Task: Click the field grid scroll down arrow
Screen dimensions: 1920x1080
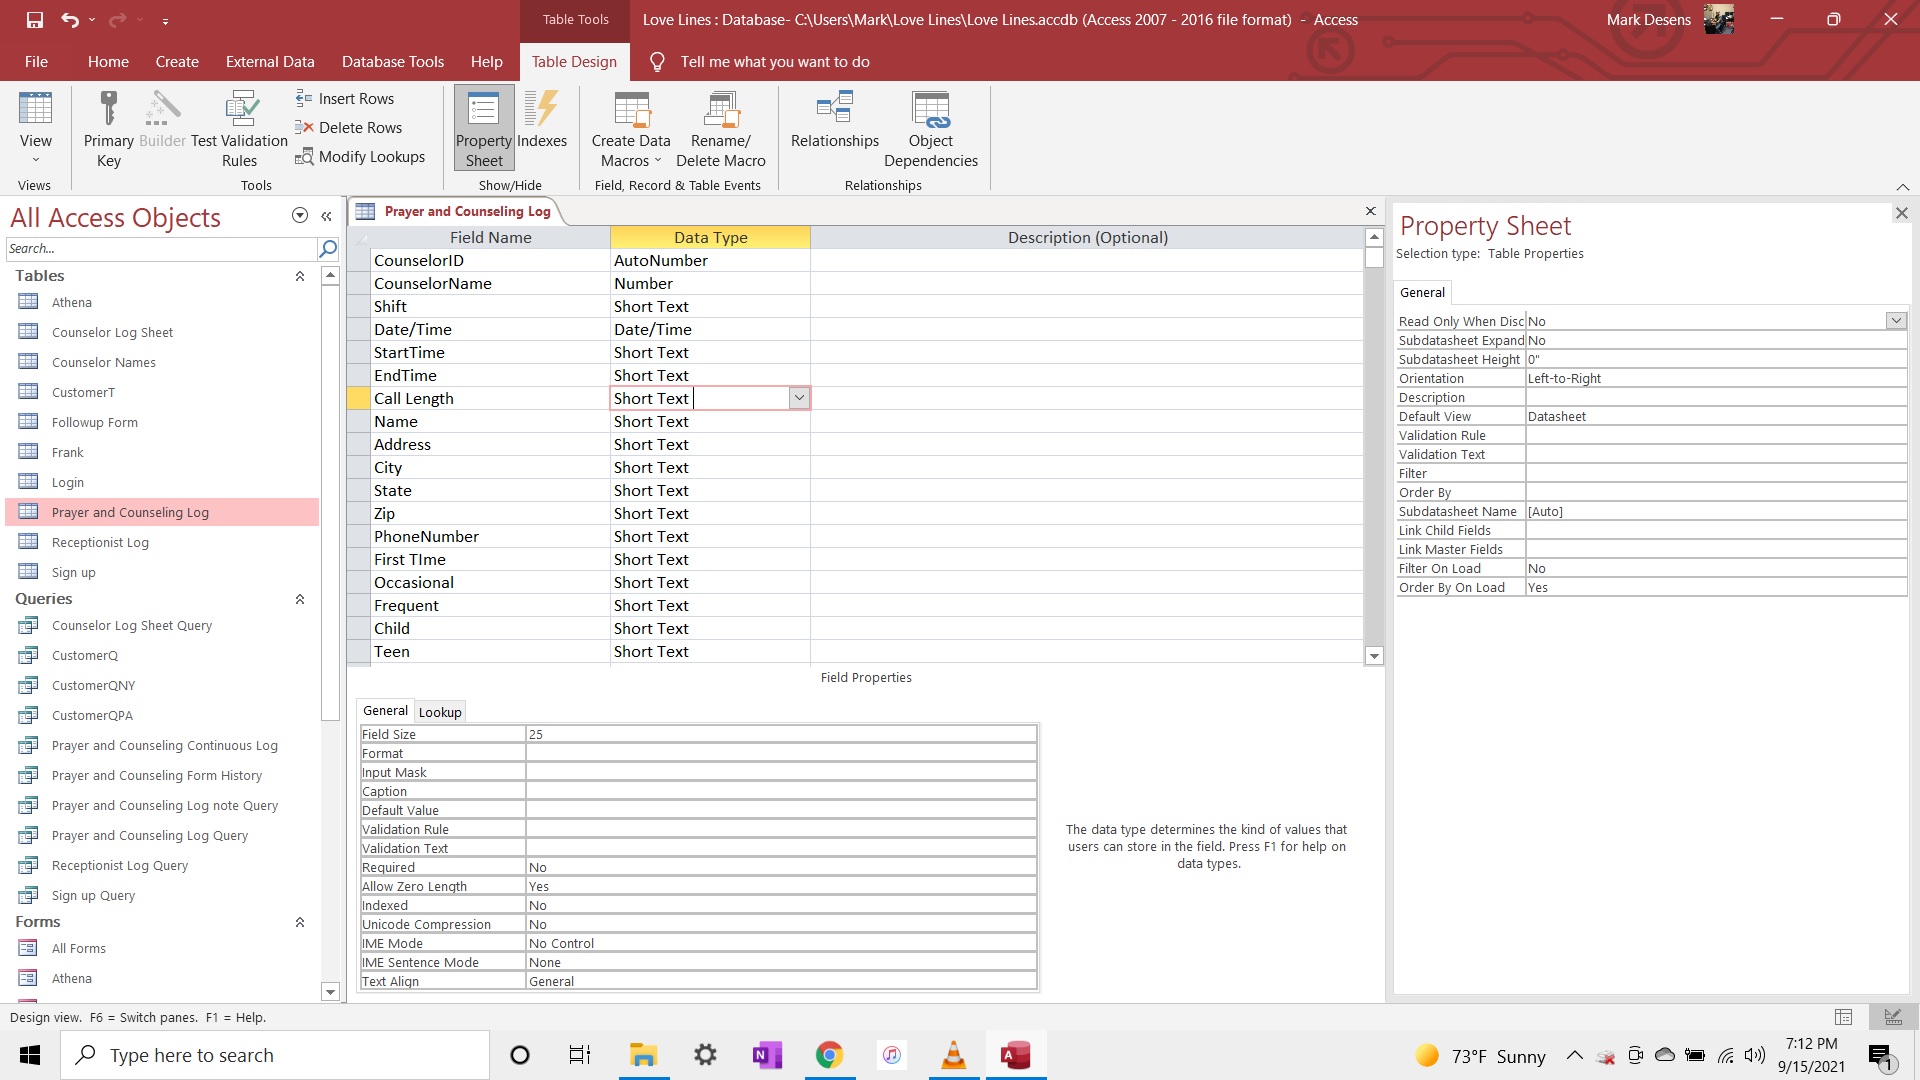Action: 1374,656
